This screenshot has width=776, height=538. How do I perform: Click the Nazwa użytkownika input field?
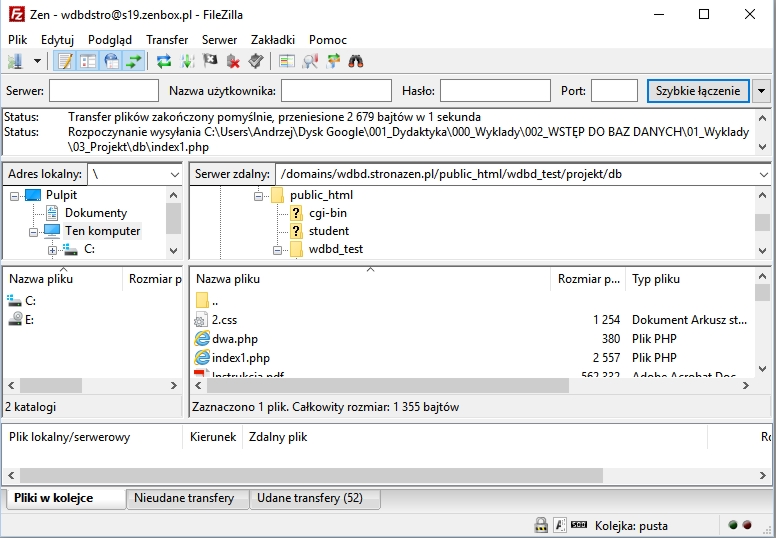click(x=337, y=91)
